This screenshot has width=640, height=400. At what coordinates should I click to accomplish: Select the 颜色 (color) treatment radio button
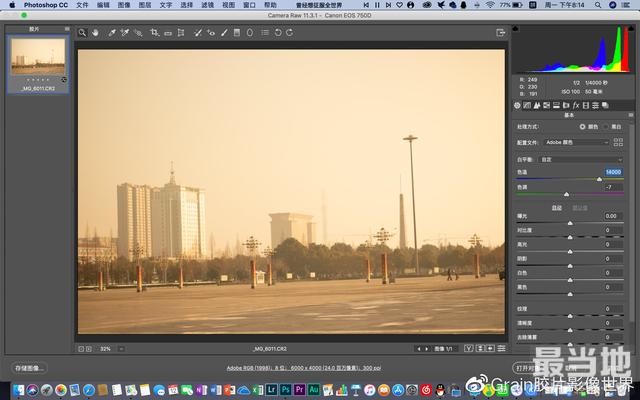pyautogui.click(x=582, y=127)
